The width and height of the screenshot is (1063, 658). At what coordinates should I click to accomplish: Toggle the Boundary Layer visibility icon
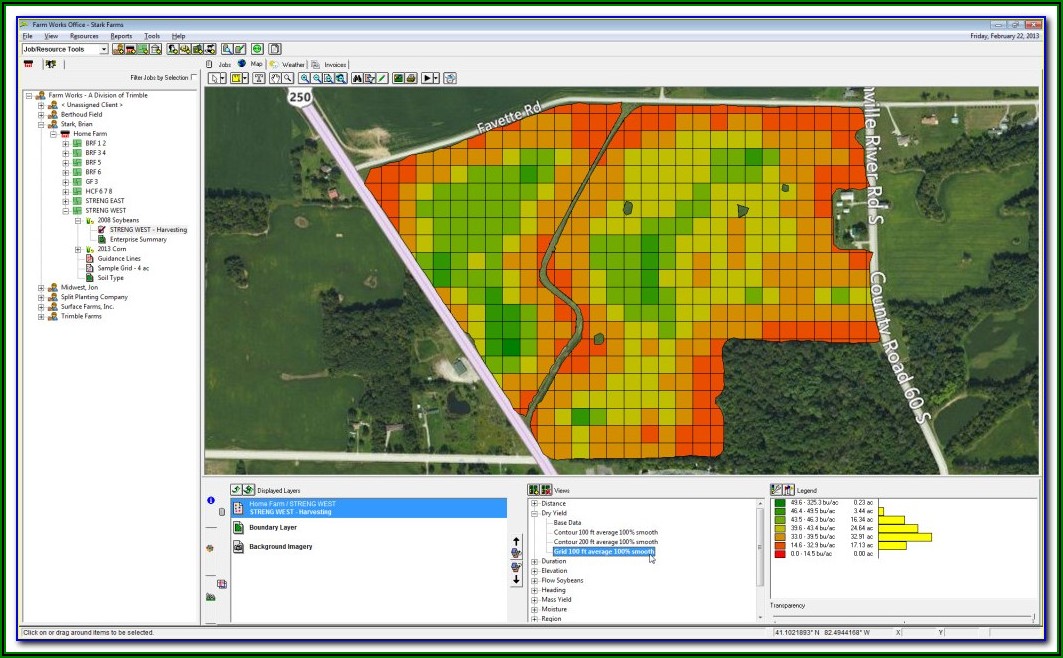(239, 527)
